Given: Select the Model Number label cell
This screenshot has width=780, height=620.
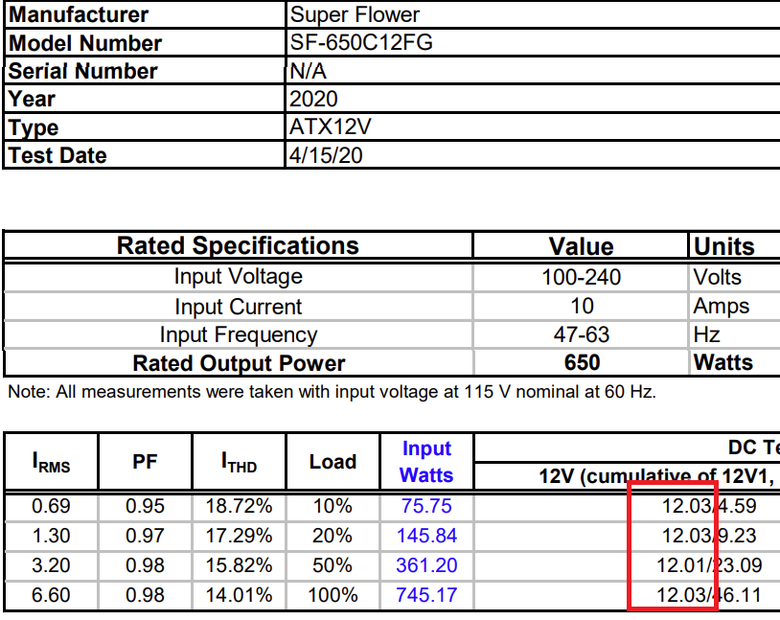Looking at the screenshot, I should [145, 43].
